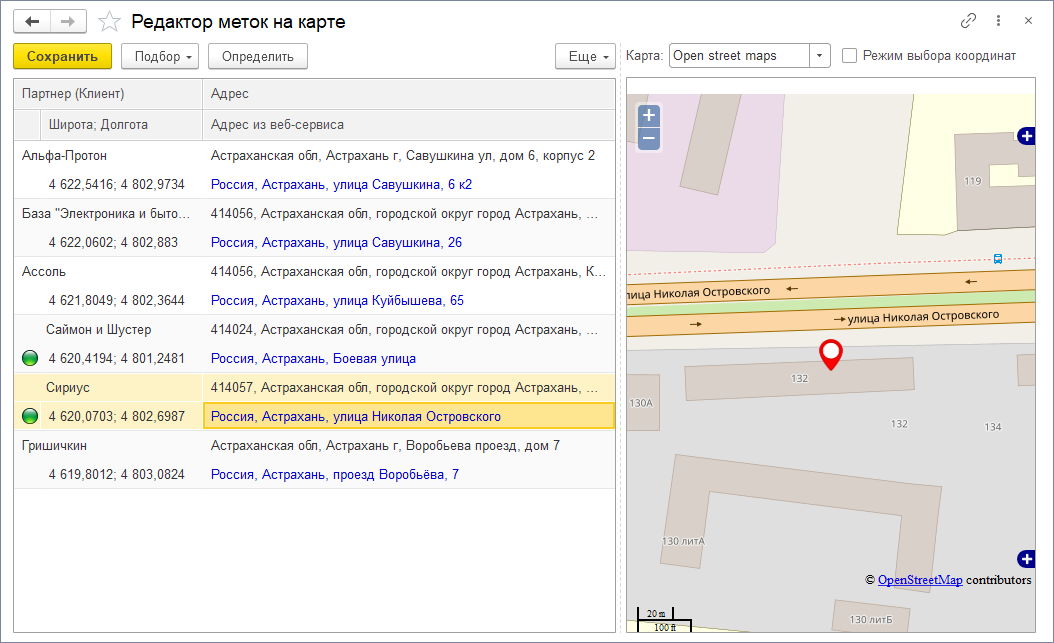
Task: Zoom out on the map
Action: click(649, 138)
